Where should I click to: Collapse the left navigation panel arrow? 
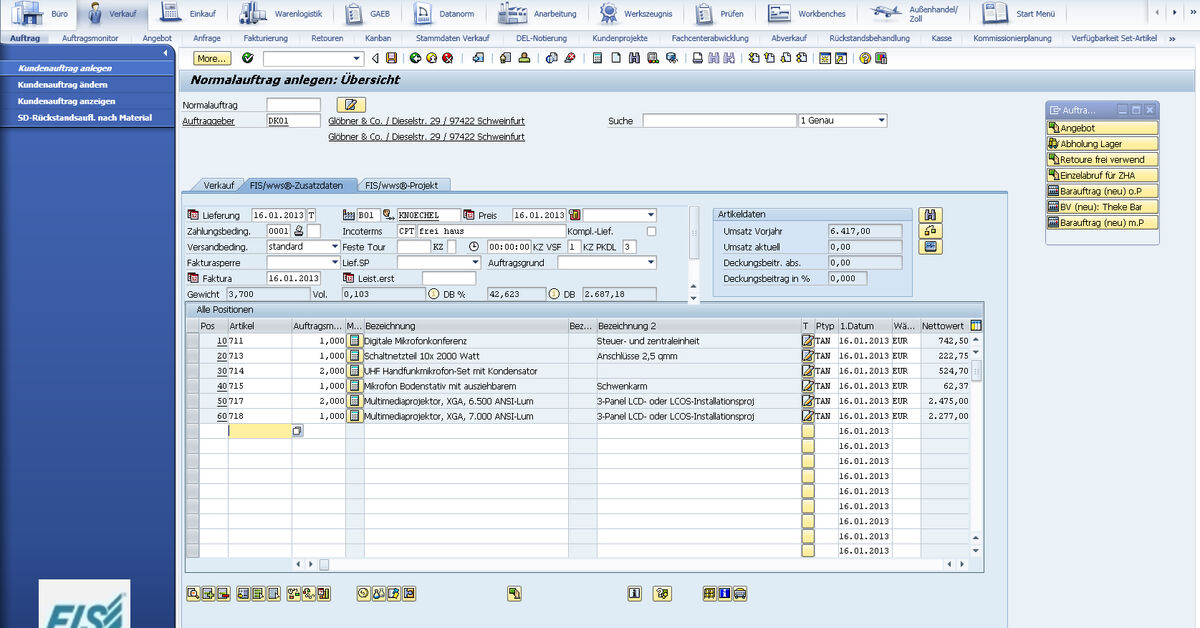pyautogui.click(x=165, y=53)
